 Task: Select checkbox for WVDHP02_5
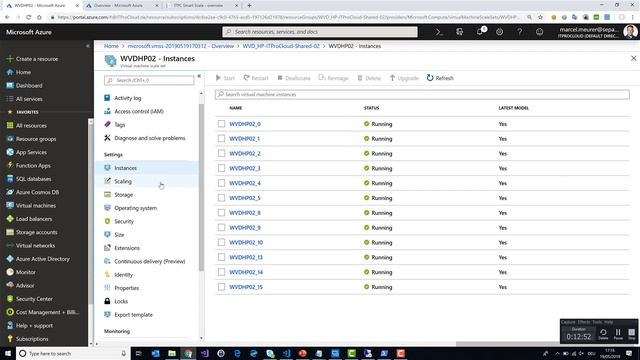coord(221,198)
